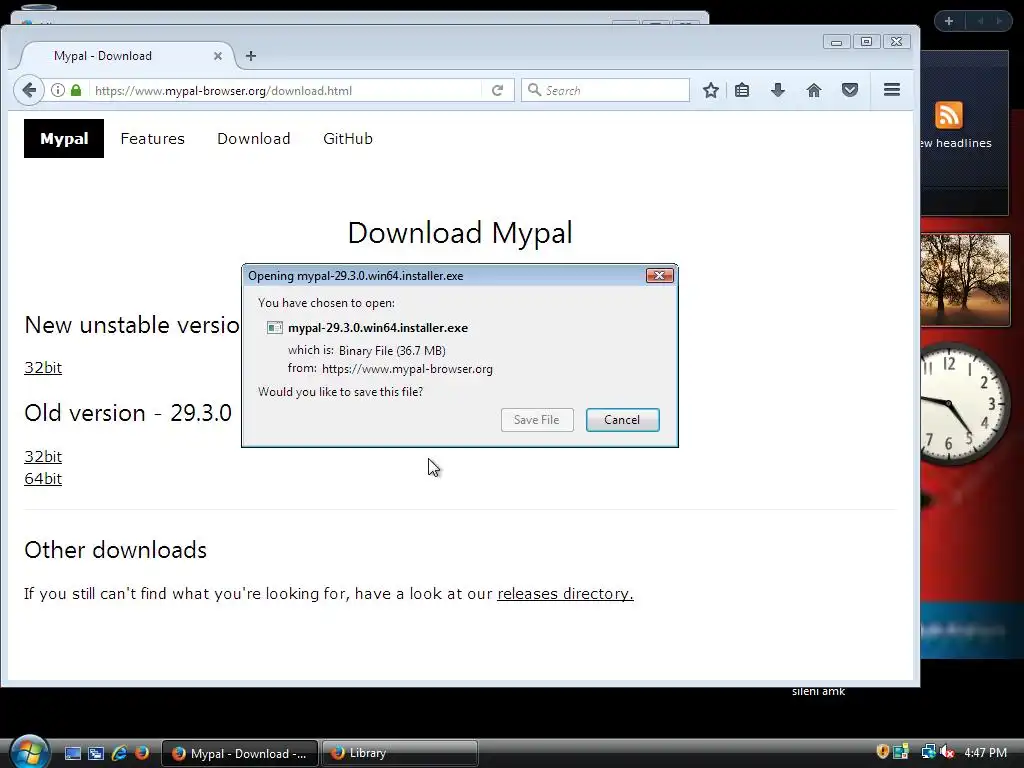This screenshot has width=1024, height=768.
Task: Click the 4:47 PM taskbar clock
Action: (985, 753)
